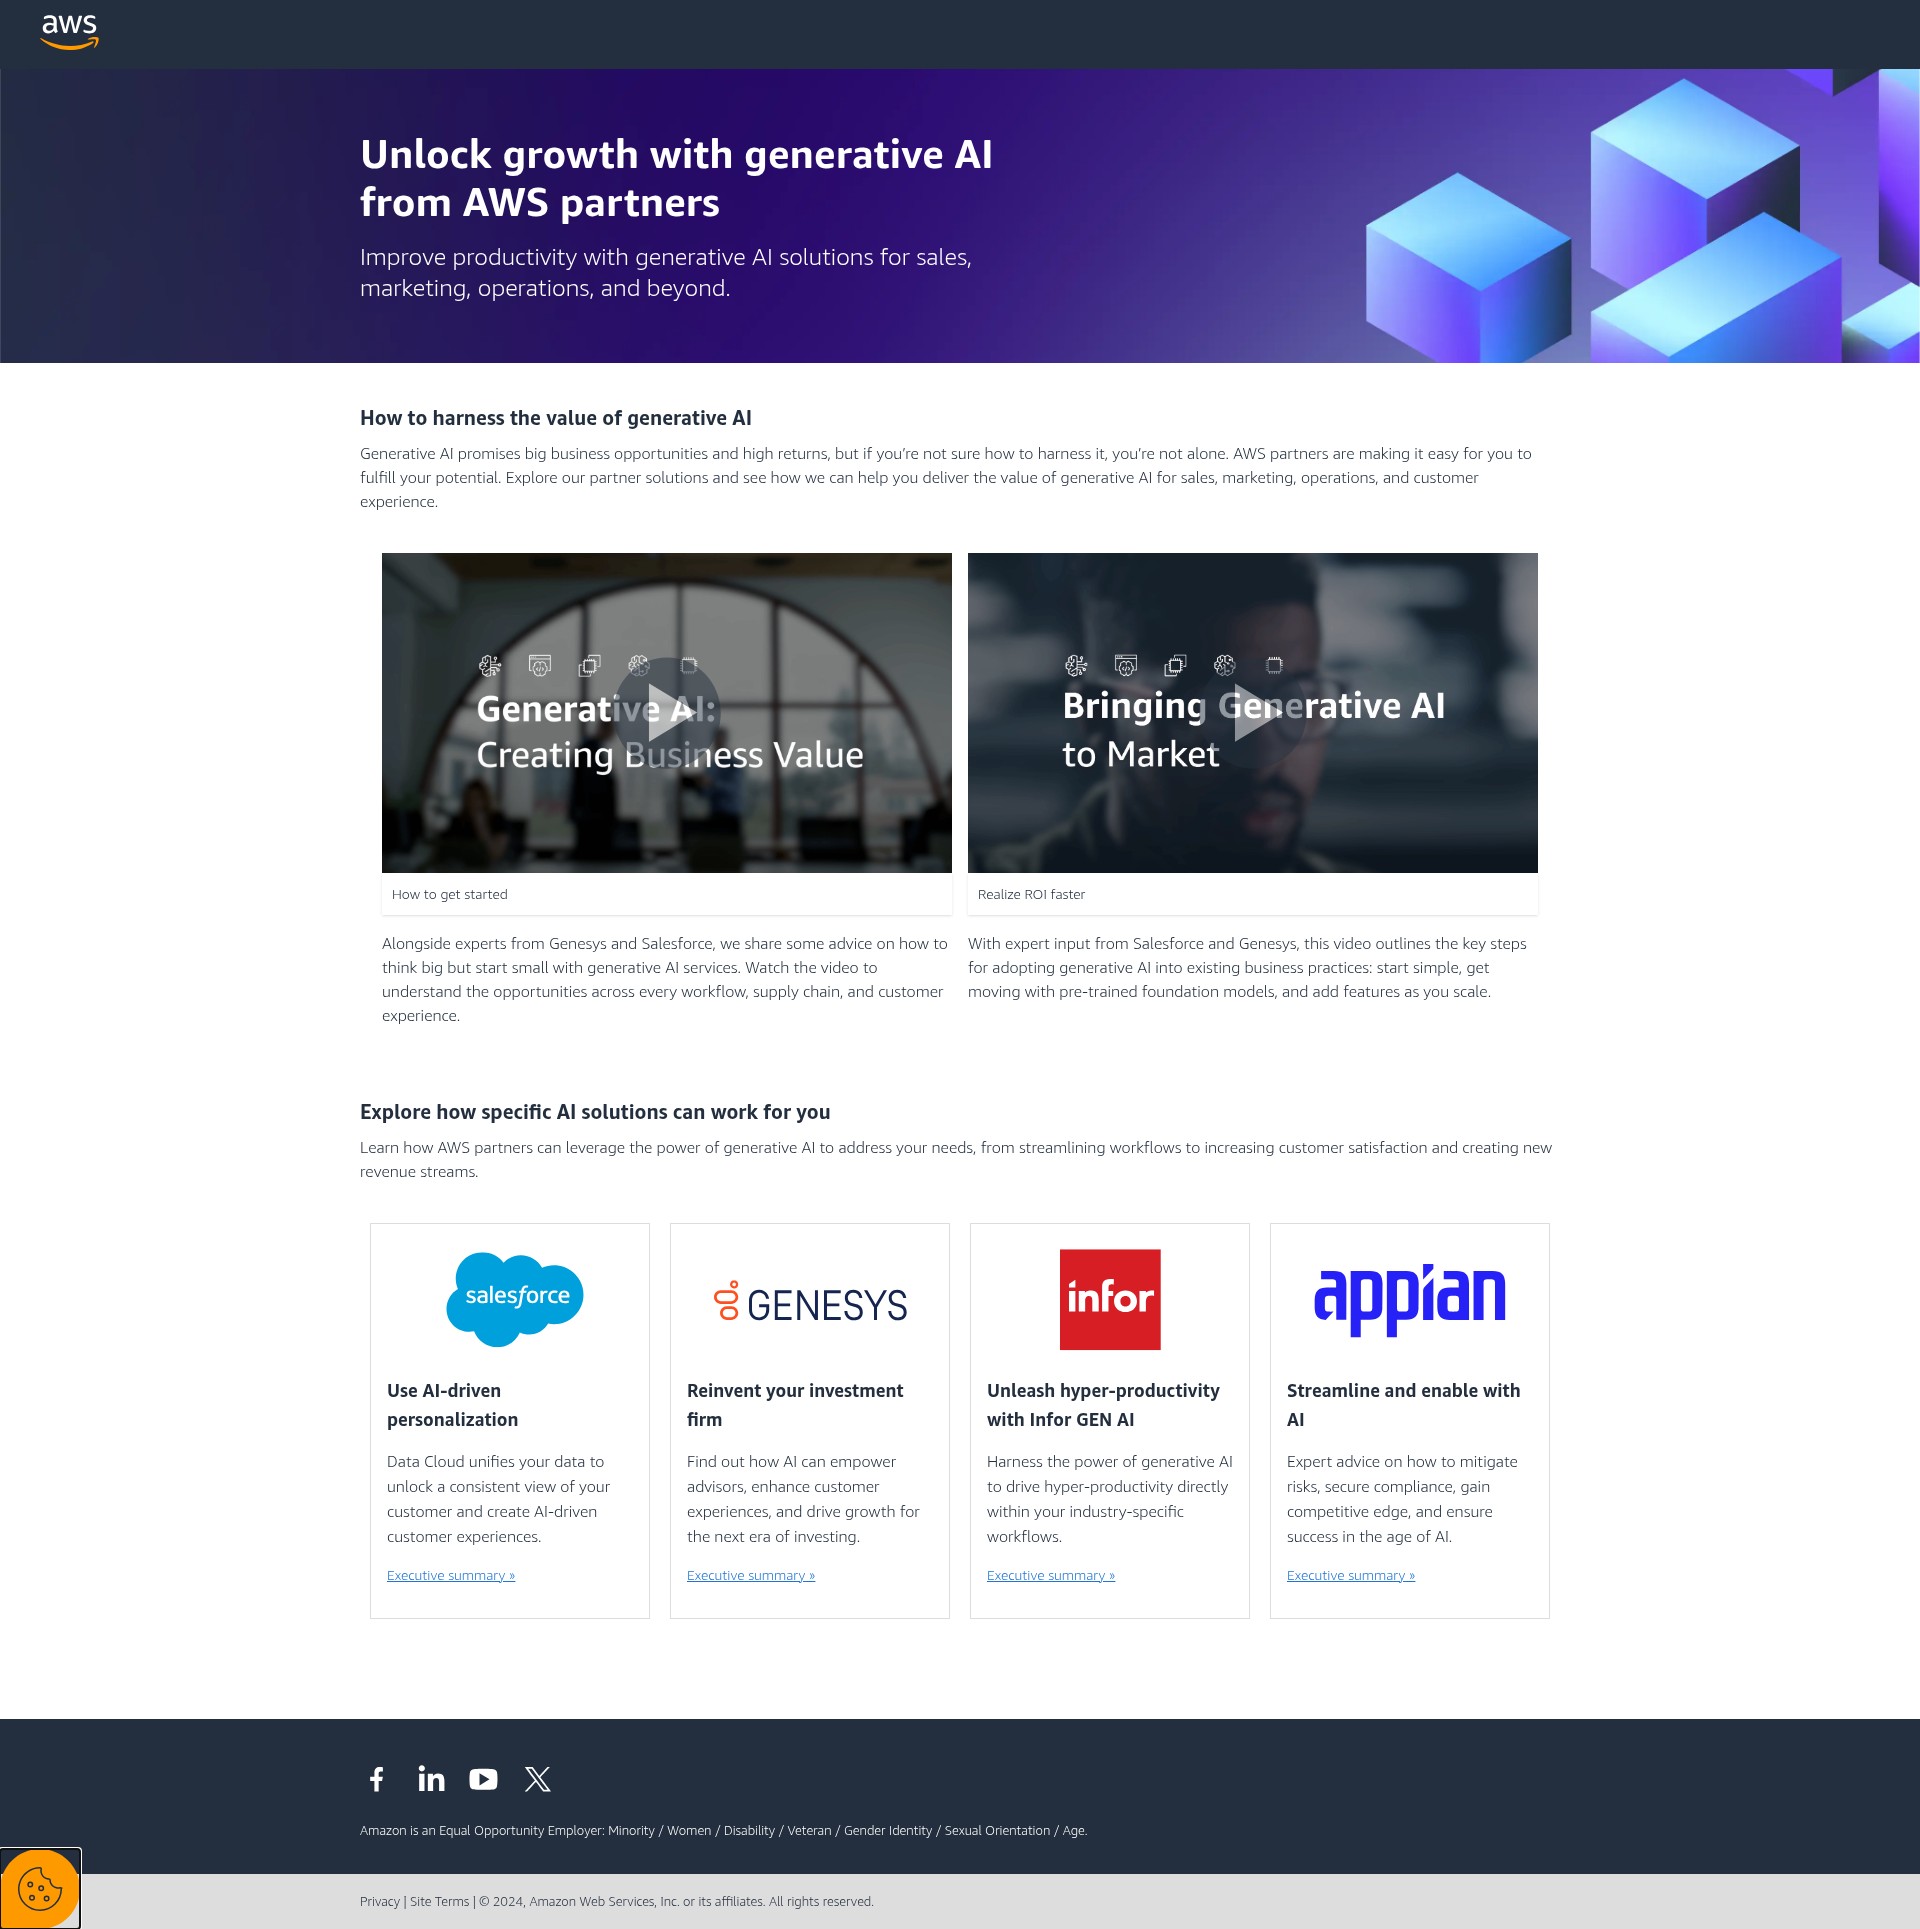Click 'Alongside experts from Genesys and Salesforce' paragraph
This screenshot has height=1929, width=1920.
click(x=665, y=979)
